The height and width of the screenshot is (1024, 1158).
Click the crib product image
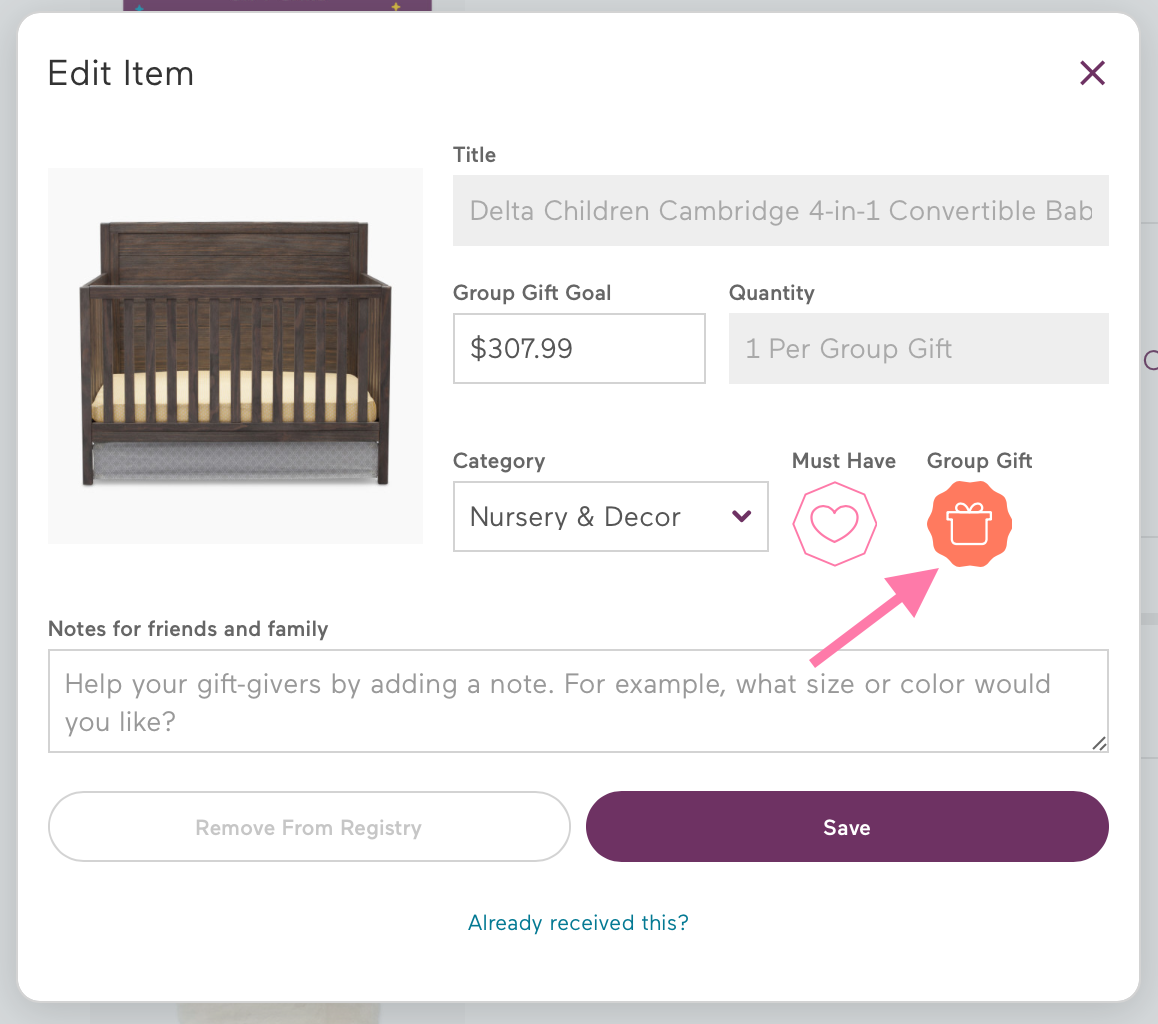235,356
